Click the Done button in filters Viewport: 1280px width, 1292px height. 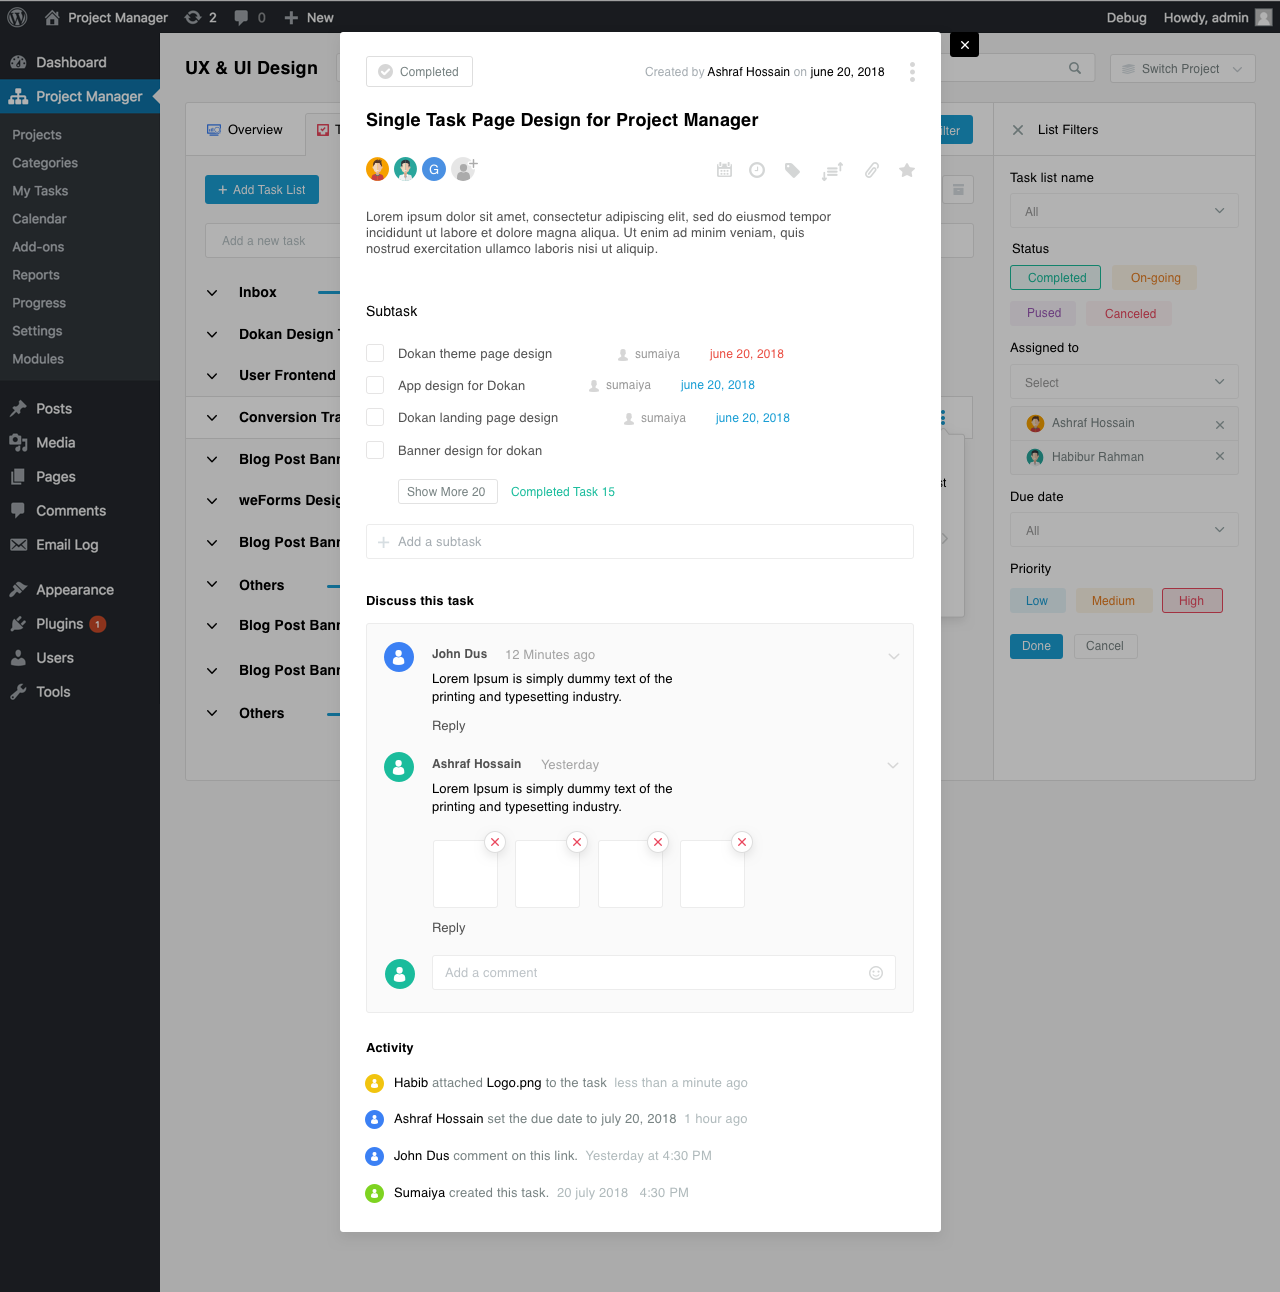coord(1036,646)
